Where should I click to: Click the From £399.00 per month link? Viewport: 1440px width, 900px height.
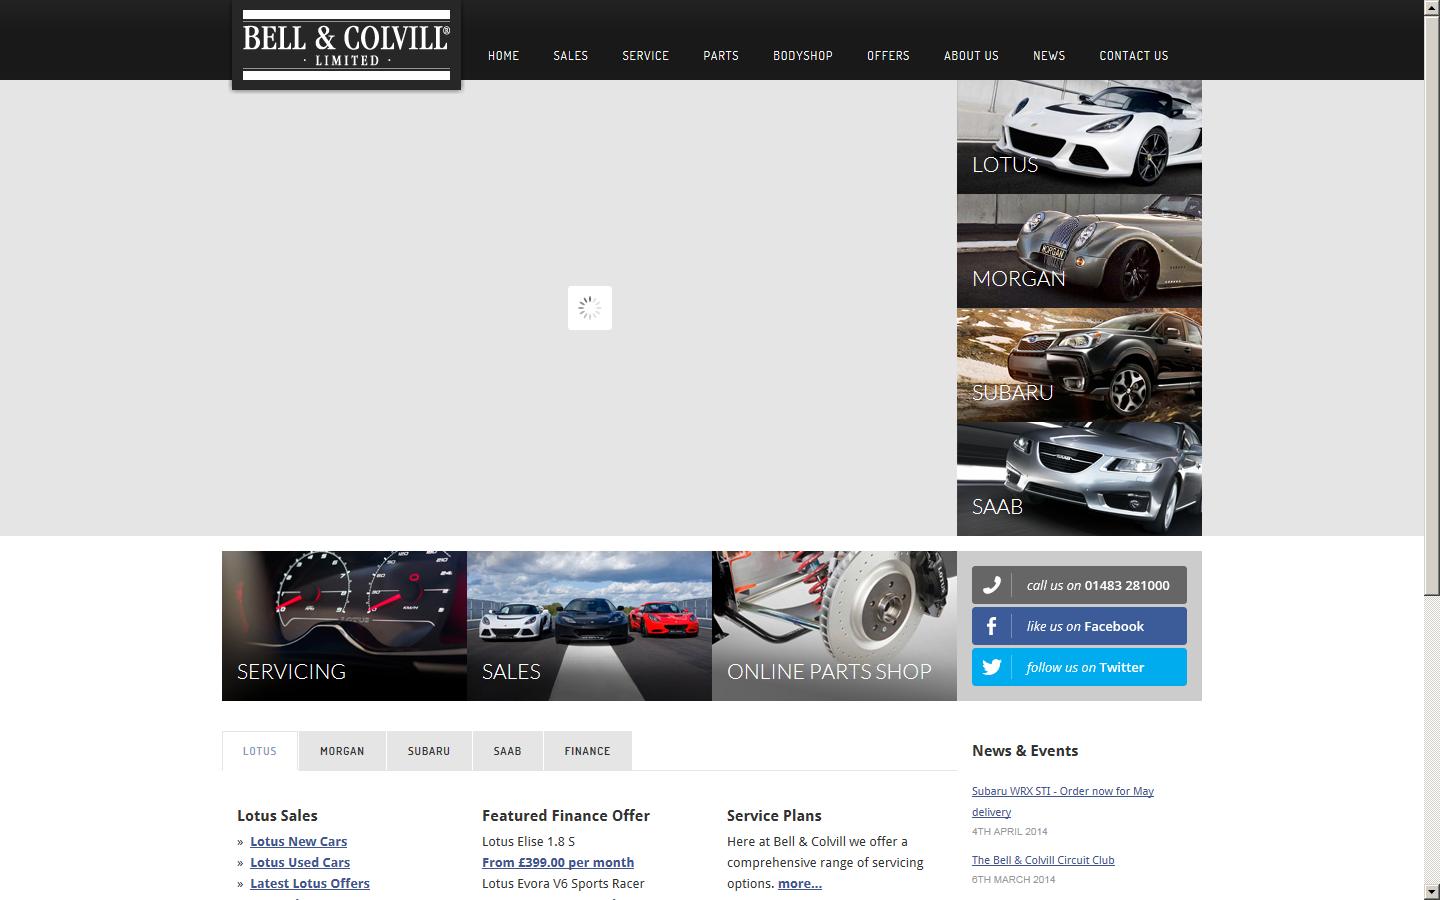[x=558, y=863]
